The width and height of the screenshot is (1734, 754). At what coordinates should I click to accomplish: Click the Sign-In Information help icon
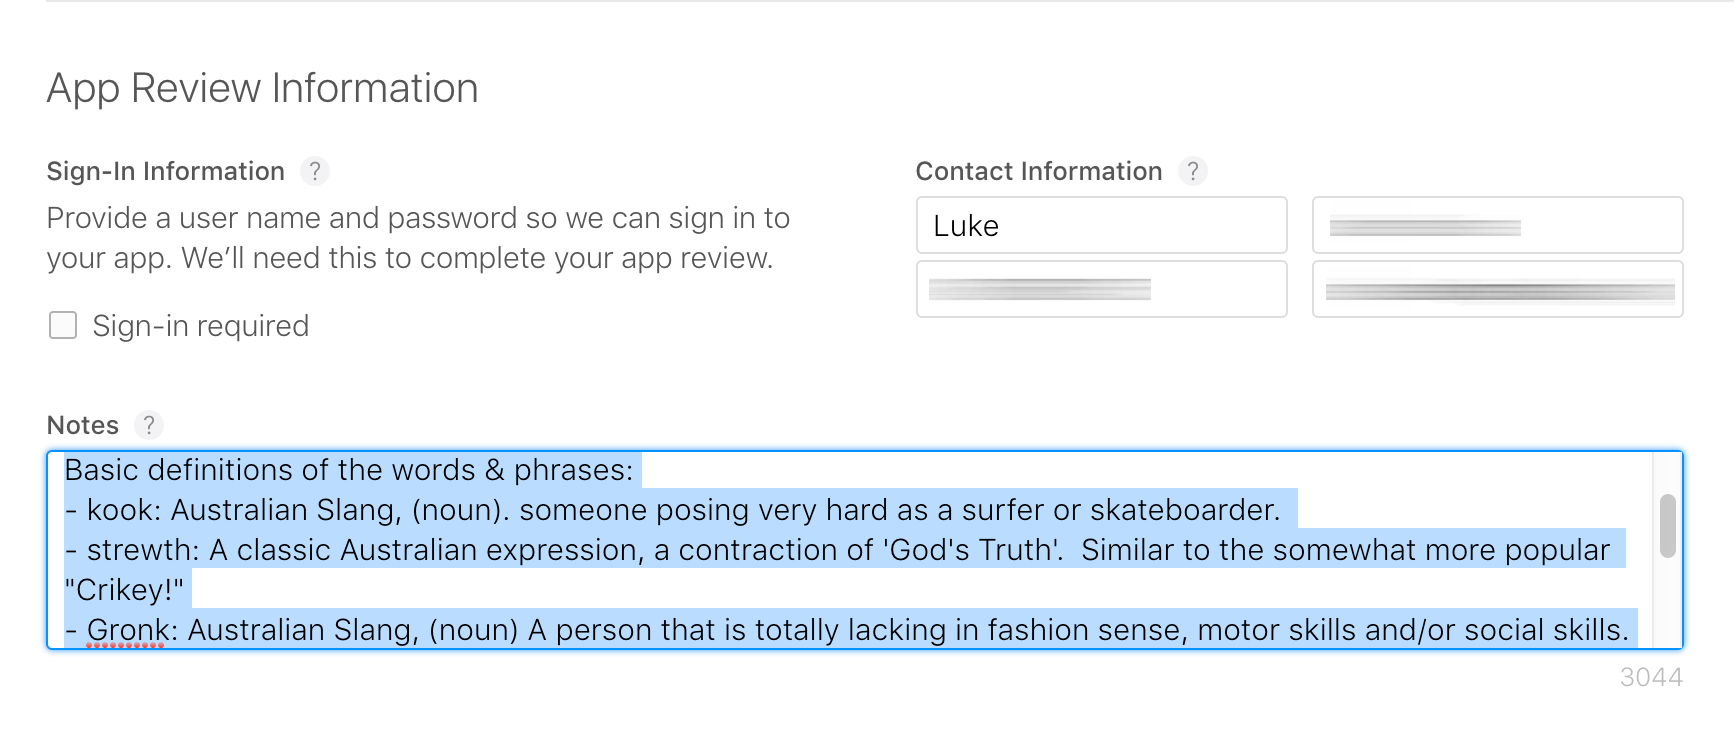(x=315, y=171)
